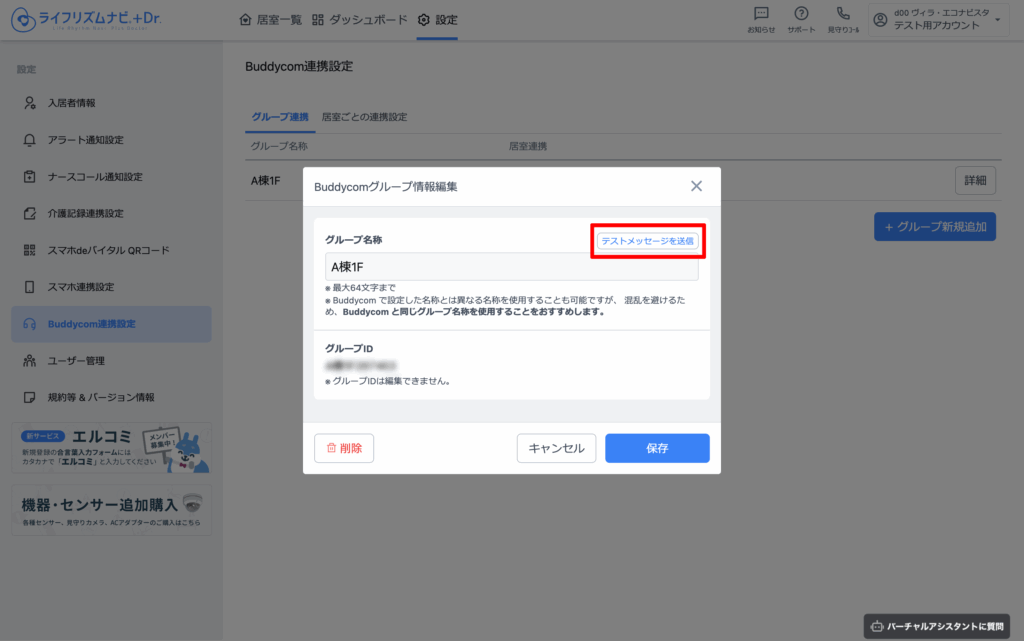Click the ナースコール通知設定 icon
The width and height of the screenshot is (1024, 641).
tap(29, 177)
